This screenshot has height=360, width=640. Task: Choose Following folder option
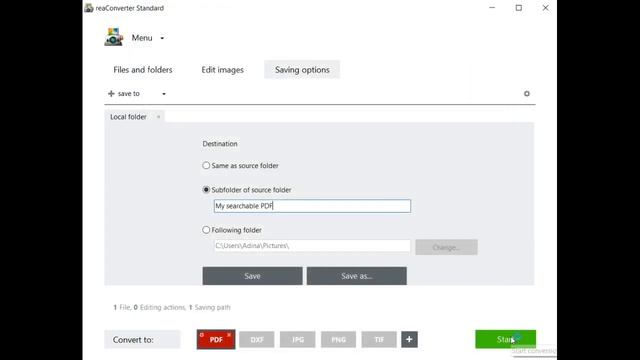pos(206,230)
